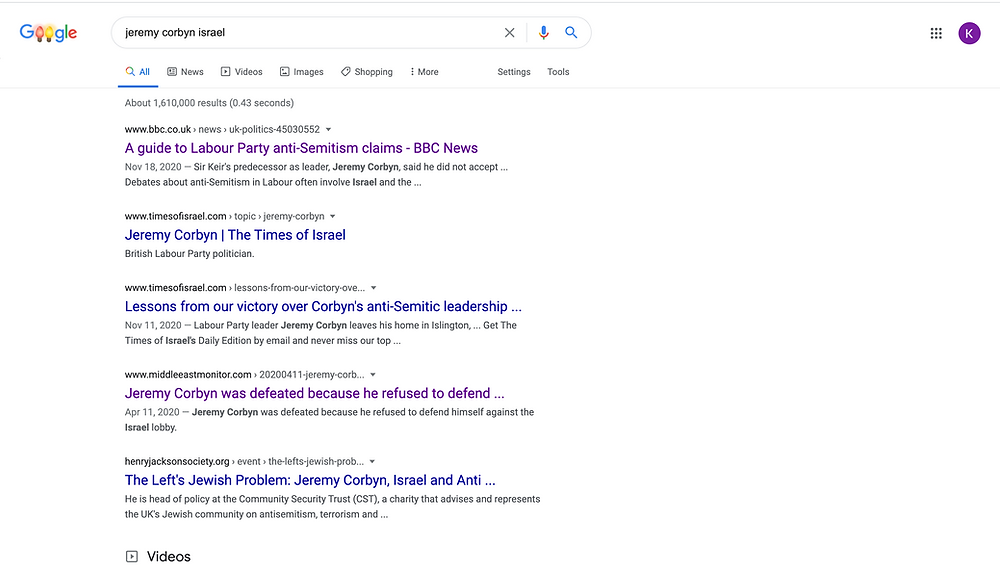Click the www.bbc.co.uk breadcrumb URL
The height and width of the screenshot is (571, 1000).
click(222, 130)
